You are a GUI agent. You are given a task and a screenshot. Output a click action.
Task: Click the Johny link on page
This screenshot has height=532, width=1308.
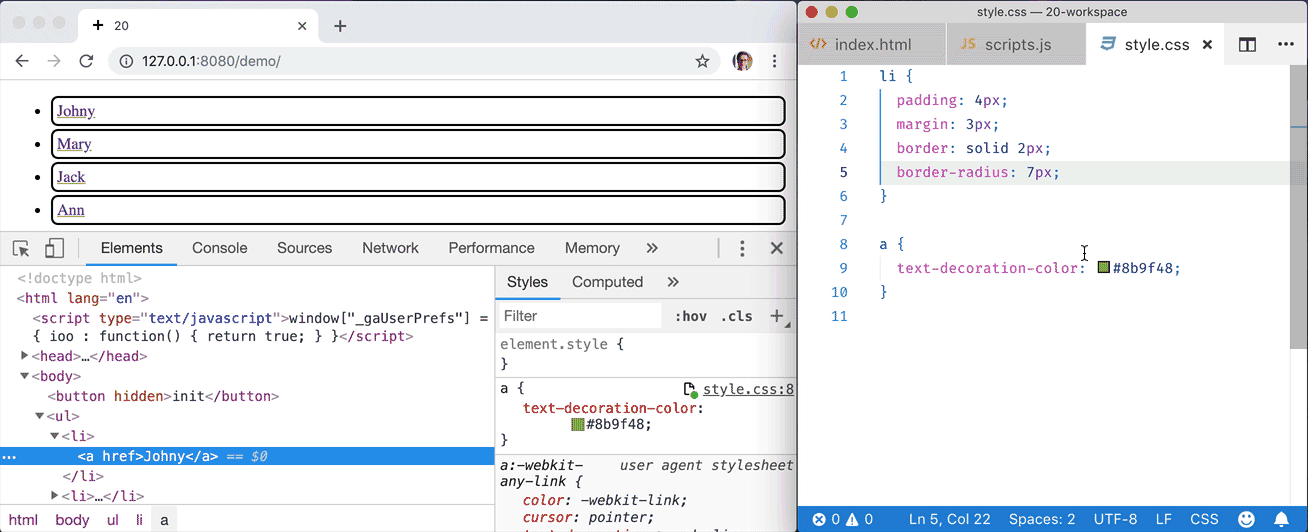76,111
